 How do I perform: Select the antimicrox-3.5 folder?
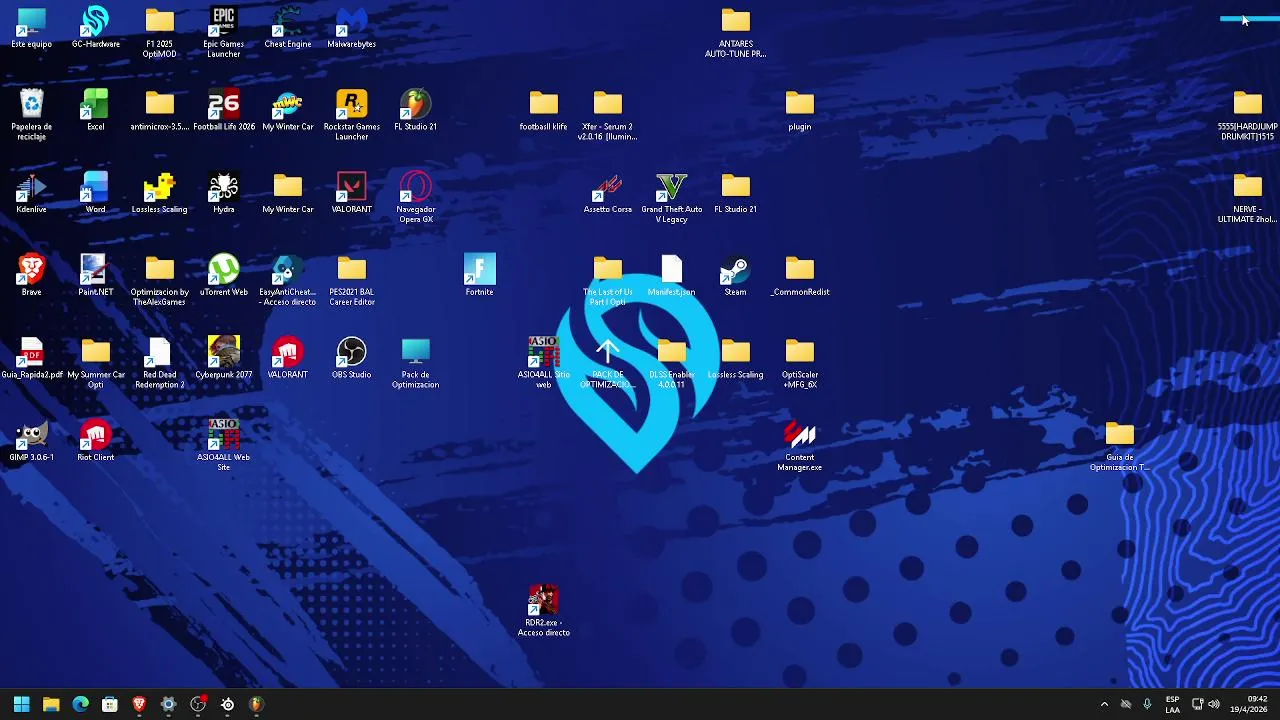(159, 110)
